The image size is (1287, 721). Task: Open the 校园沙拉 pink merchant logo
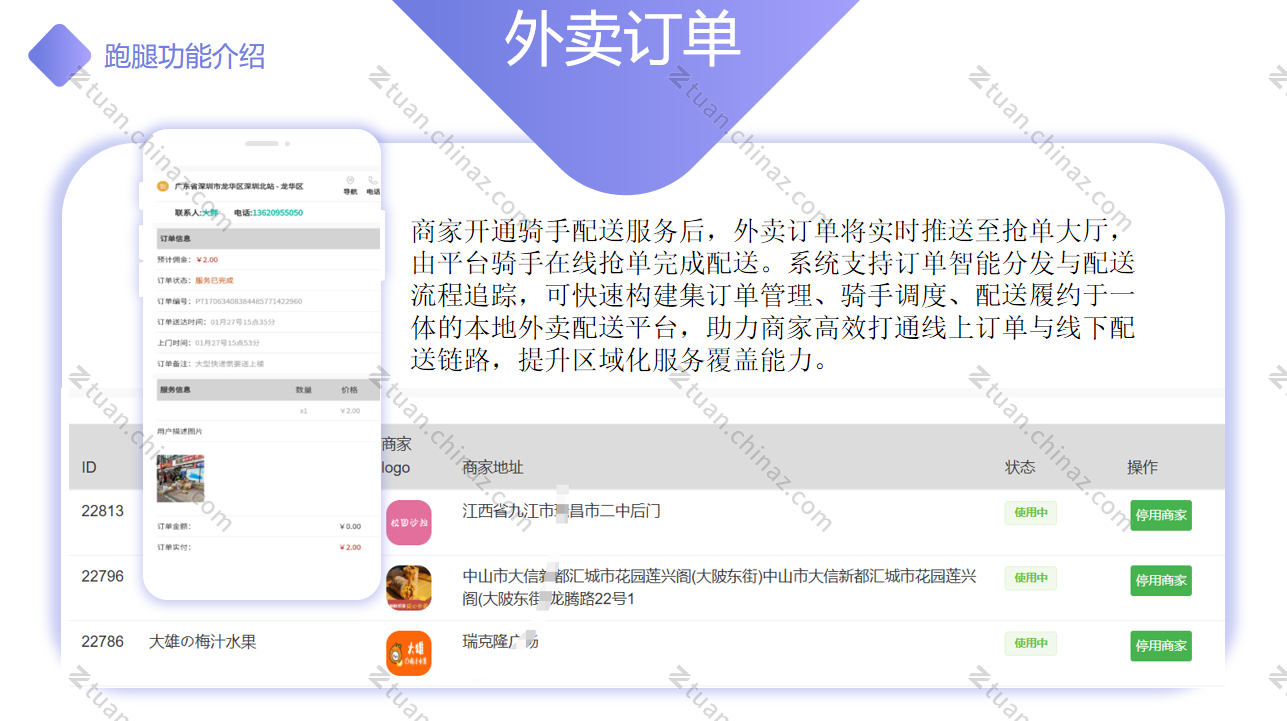409,522
